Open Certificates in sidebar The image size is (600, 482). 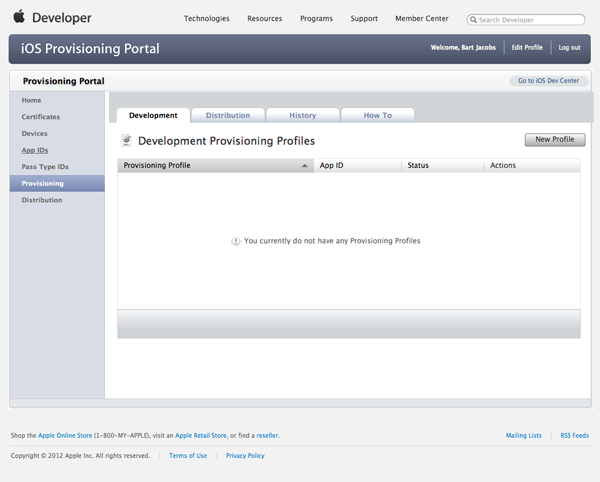(41, 117)
